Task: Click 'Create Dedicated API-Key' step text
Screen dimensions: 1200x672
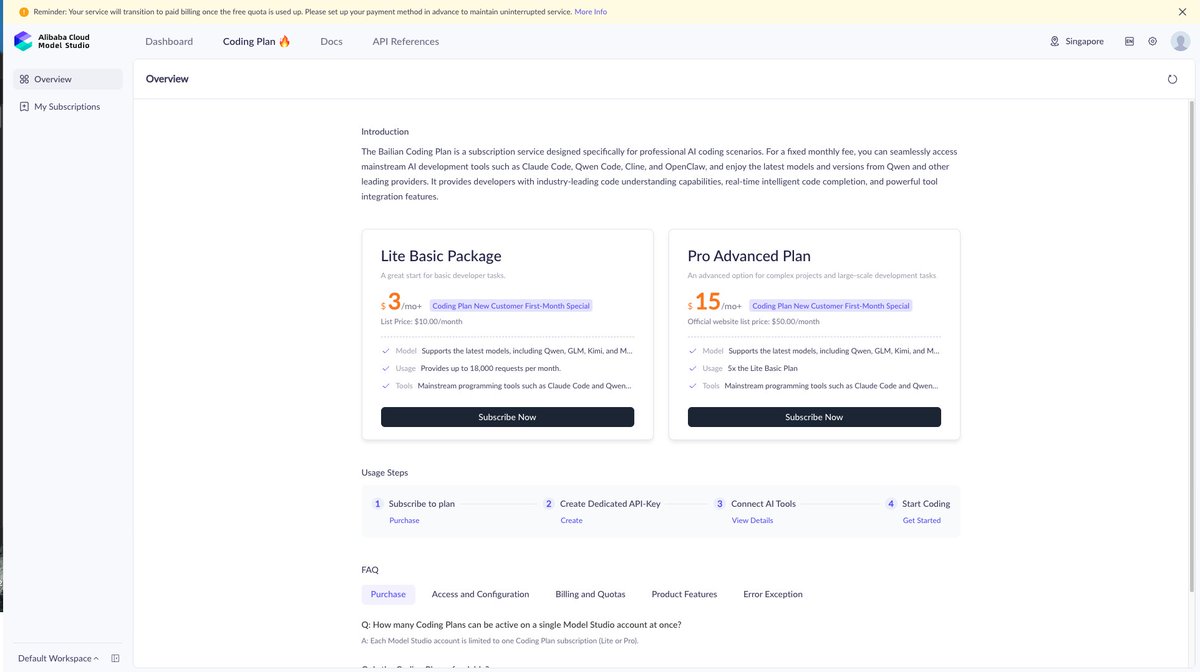Action: coord(610,504)
